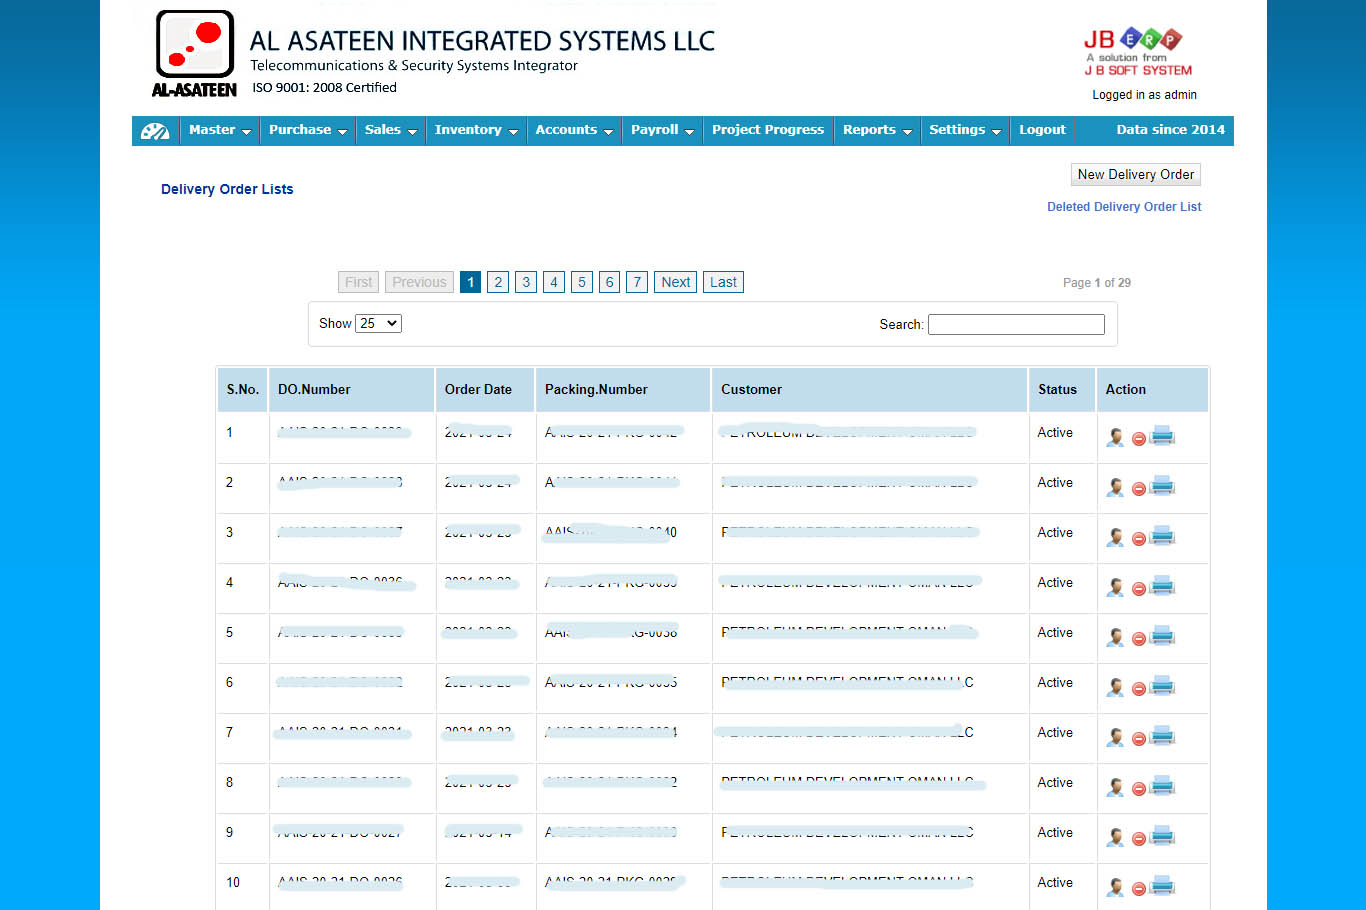The image size is (1366, 910).
Task: Click the user icon in row 1
Action: (x=1115, y=437)
